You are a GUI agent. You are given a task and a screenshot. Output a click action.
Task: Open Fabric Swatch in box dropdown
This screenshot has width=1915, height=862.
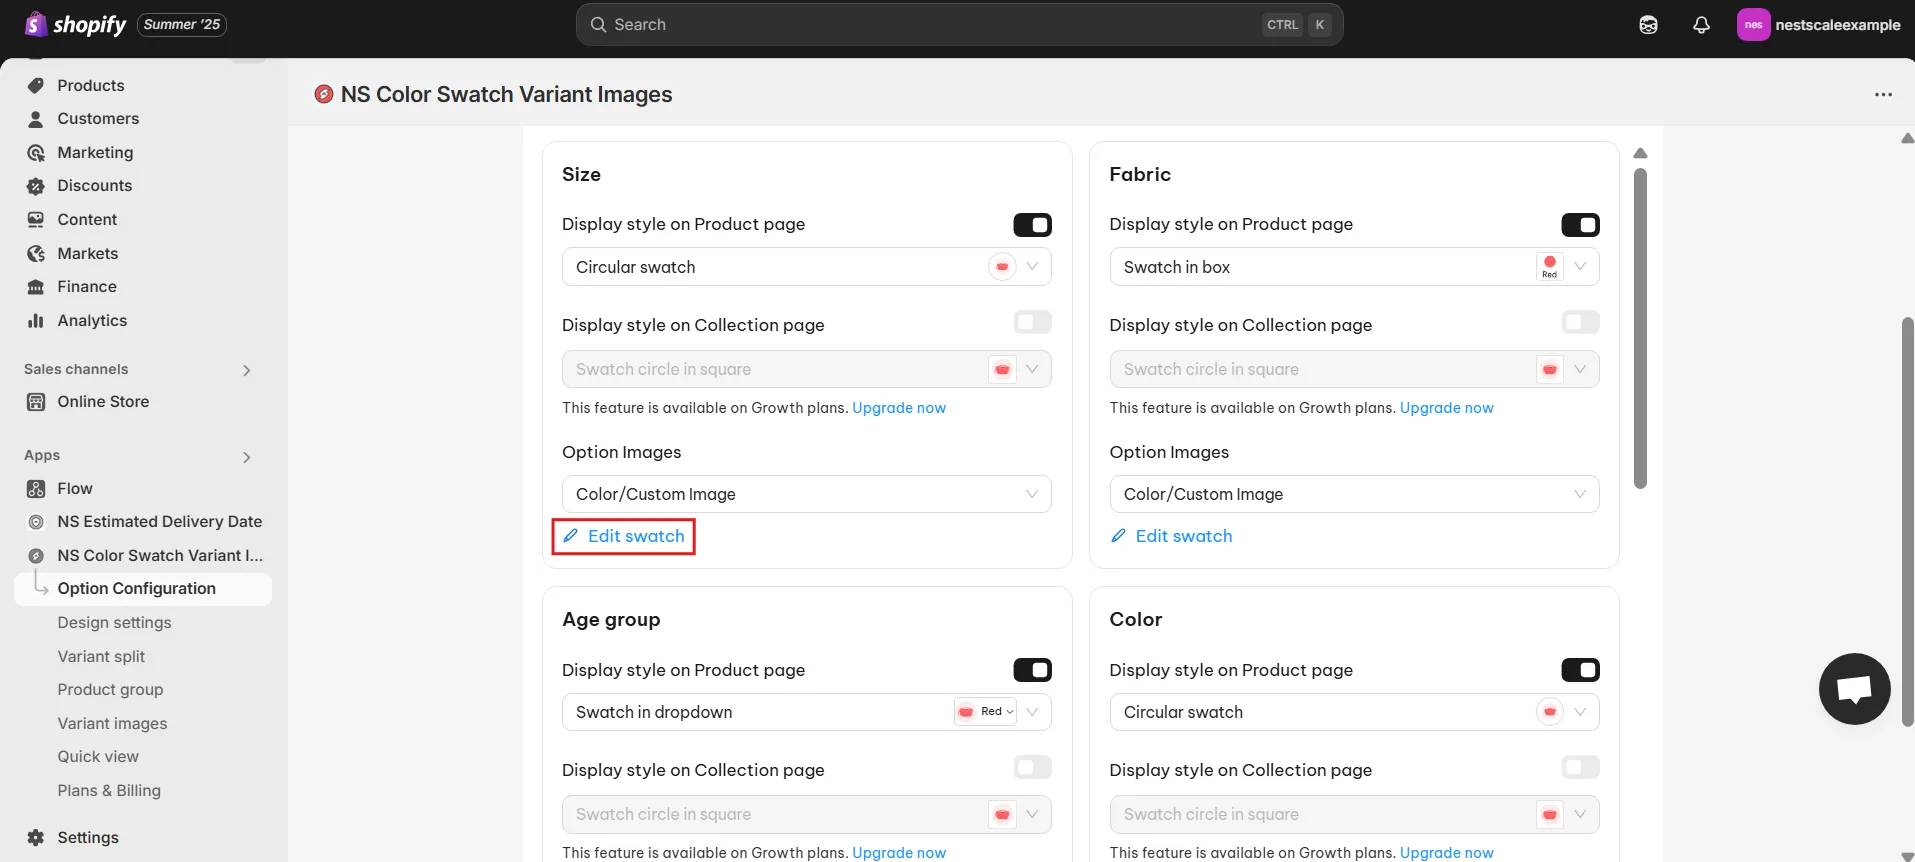pos(1354,267)
